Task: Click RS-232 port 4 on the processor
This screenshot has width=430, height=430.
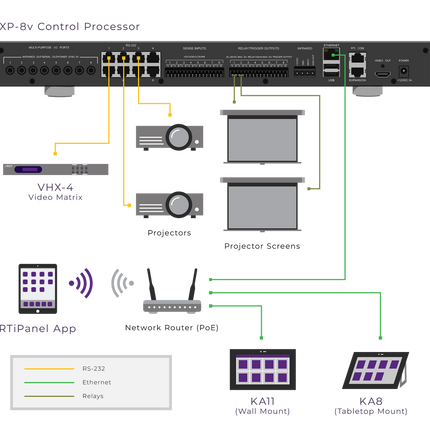Action: 153,58
